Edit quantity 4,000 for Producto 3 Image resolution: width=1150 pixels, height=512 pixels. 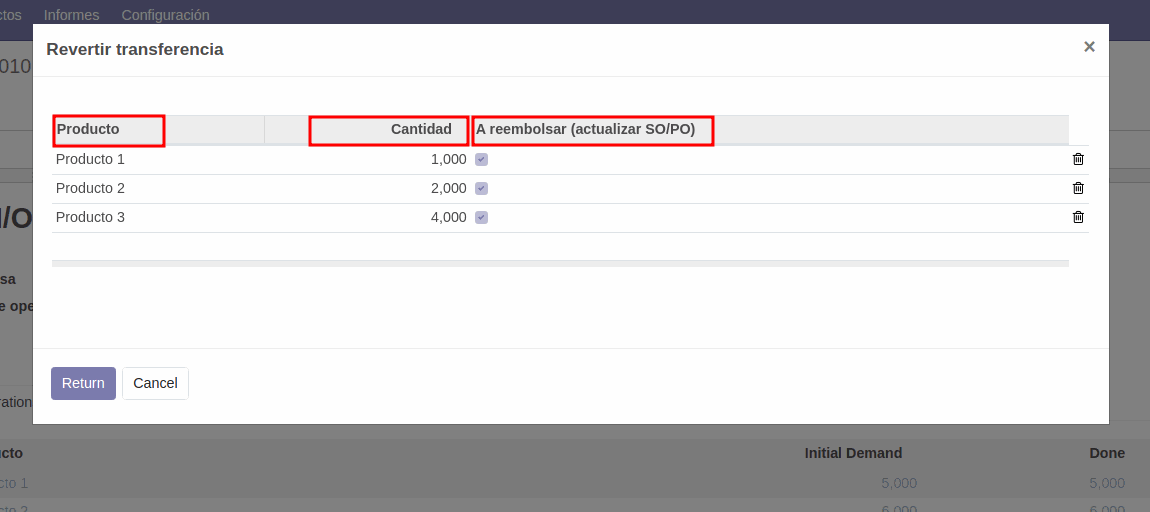pos(448,217)
